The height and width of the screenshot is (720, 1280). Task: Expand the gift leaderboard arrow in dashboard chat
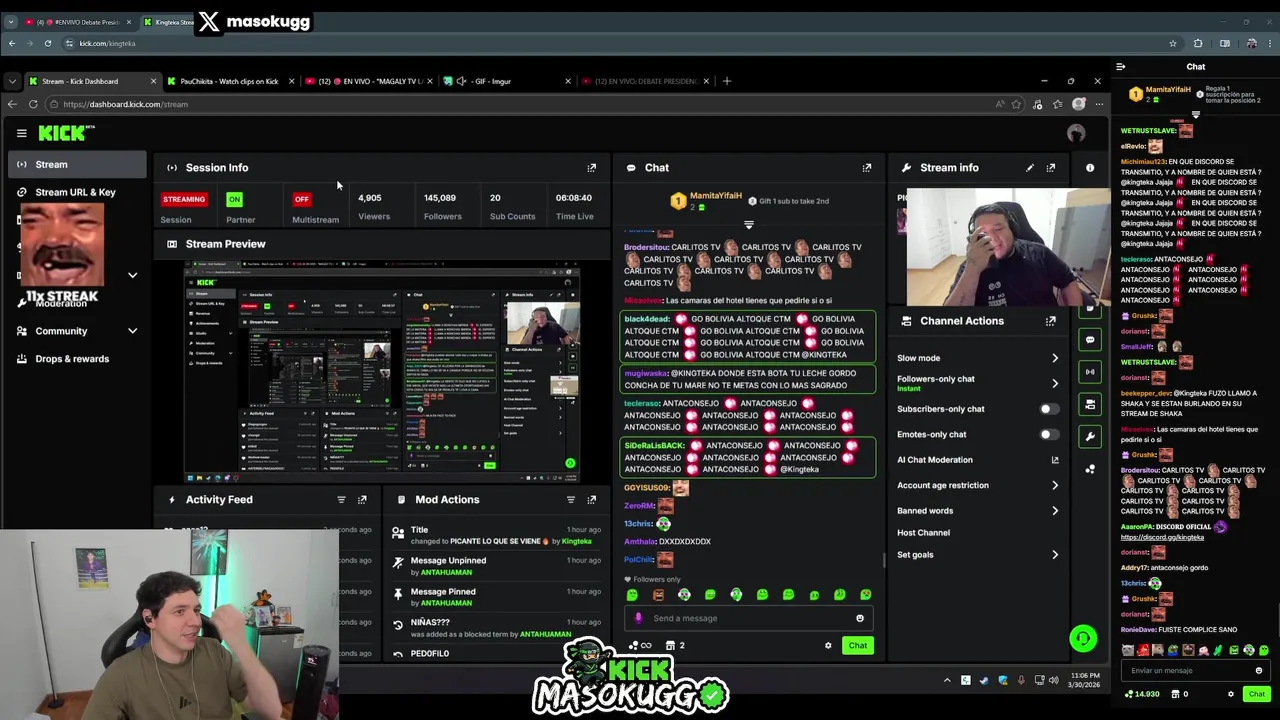coord(748,224)
